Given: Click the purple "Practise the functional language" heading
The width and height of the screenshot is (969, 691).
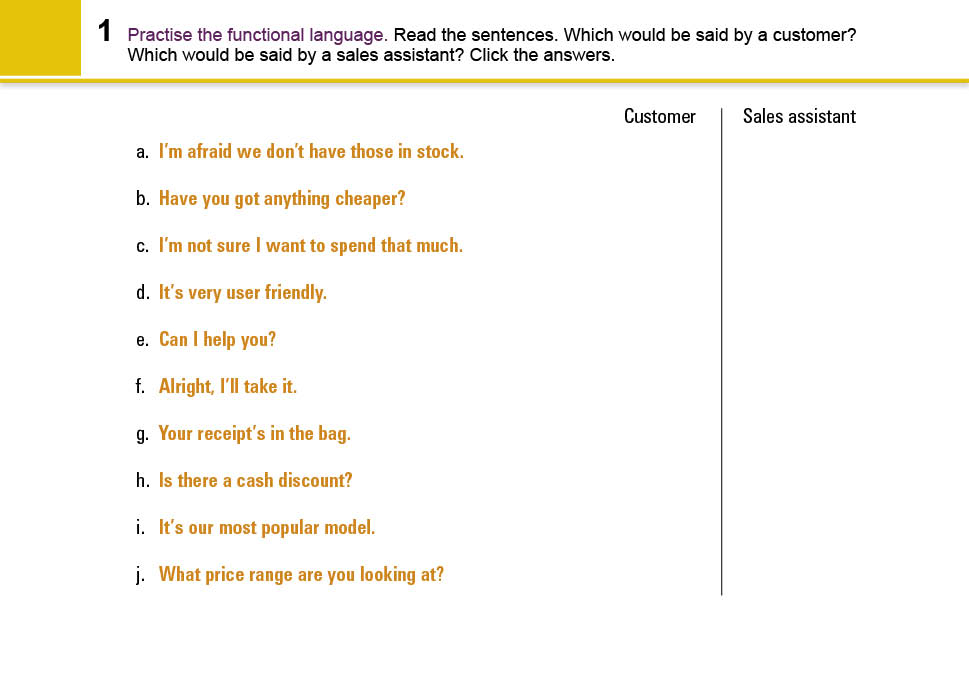Looking at the screenshot, I should [x=257, y=35].
